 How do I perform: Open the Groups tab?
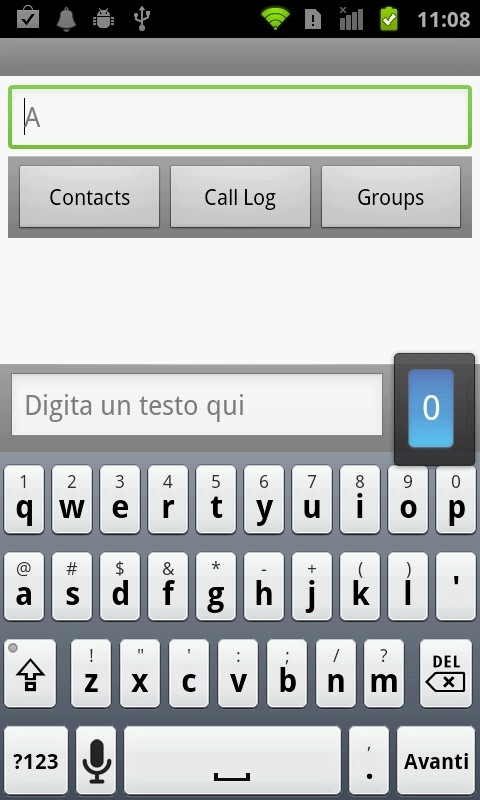click(x=391, y=197)
